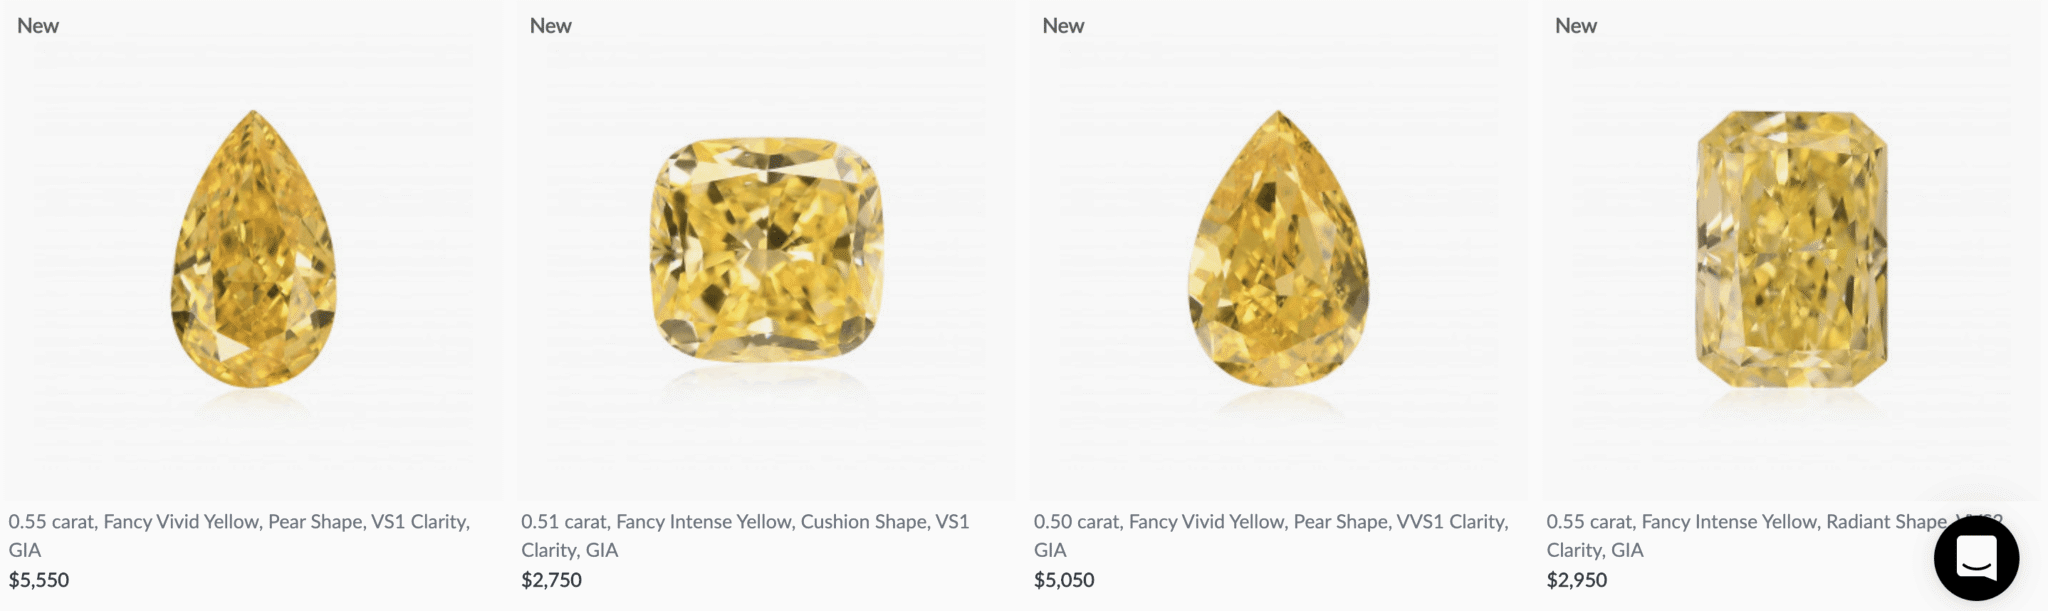Open the 0.50 carat Pear Shape VVS1 listing link

1270,521
